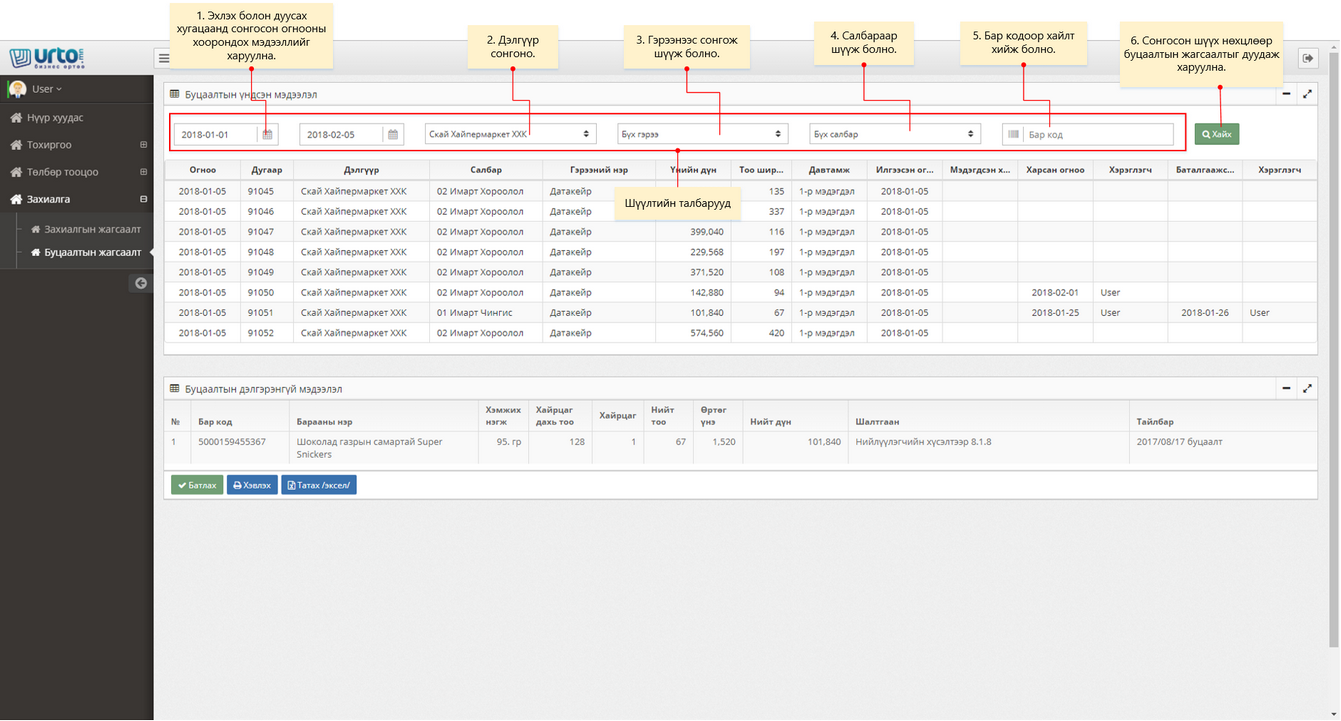Sort by the Харсан огноо column header
Image resolution: width=1341 pixels, height=721 pixels.
pos(1055,170)
